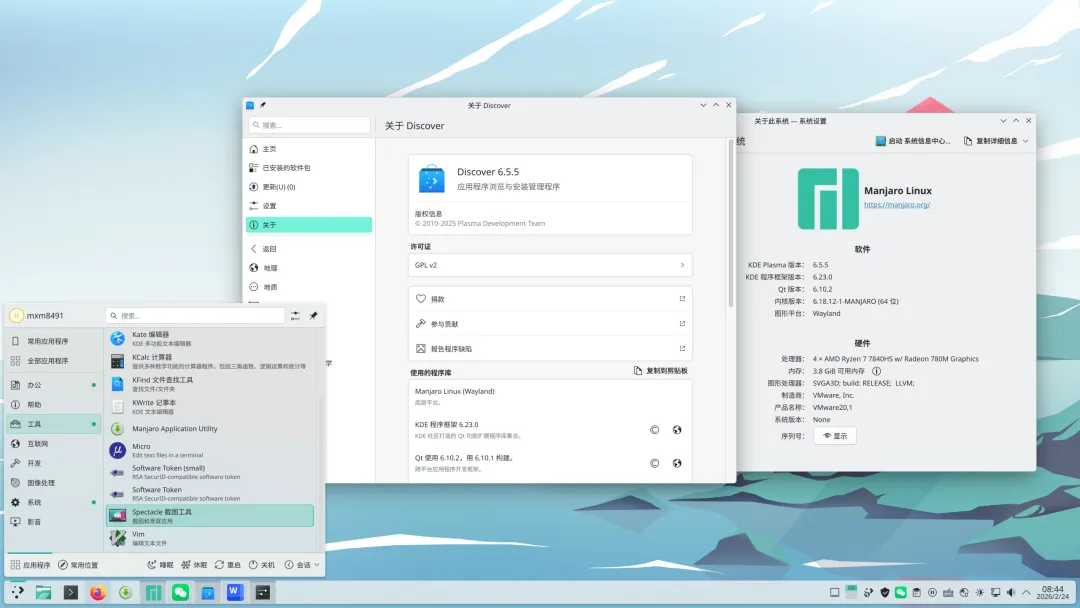Select 全部应用程序 in launcher sidebar
The image size is (1080, 608).
54,361
